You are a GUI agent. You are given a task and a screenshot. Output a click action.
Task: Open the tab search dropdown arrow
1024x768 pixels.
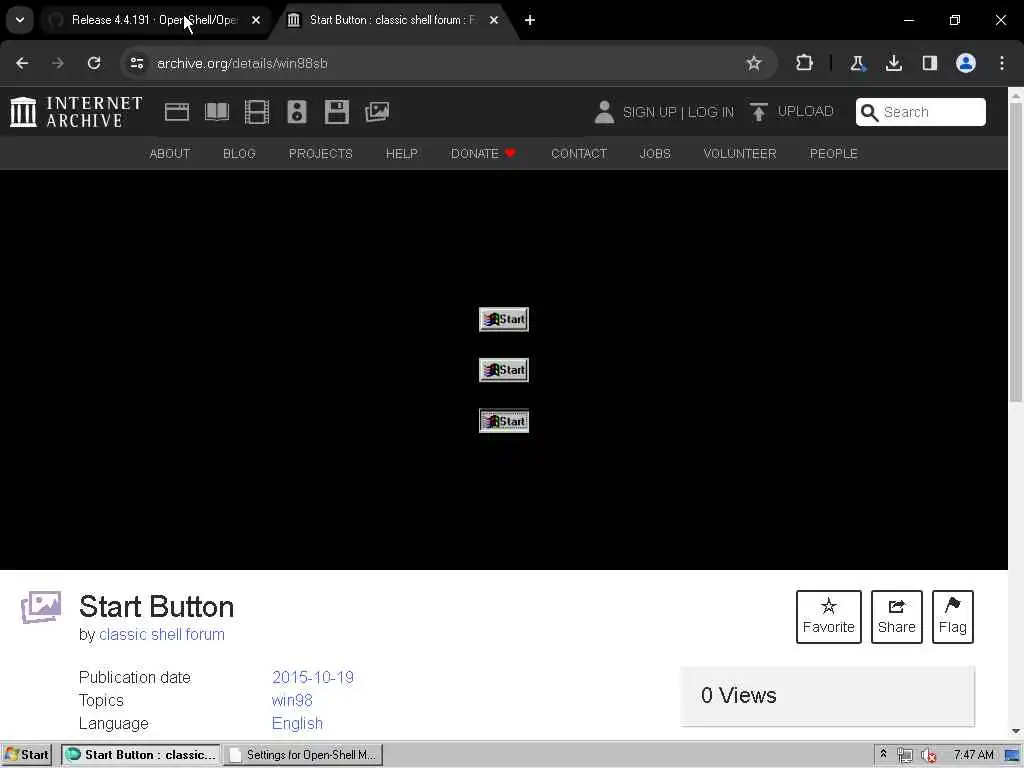(20, 20)
